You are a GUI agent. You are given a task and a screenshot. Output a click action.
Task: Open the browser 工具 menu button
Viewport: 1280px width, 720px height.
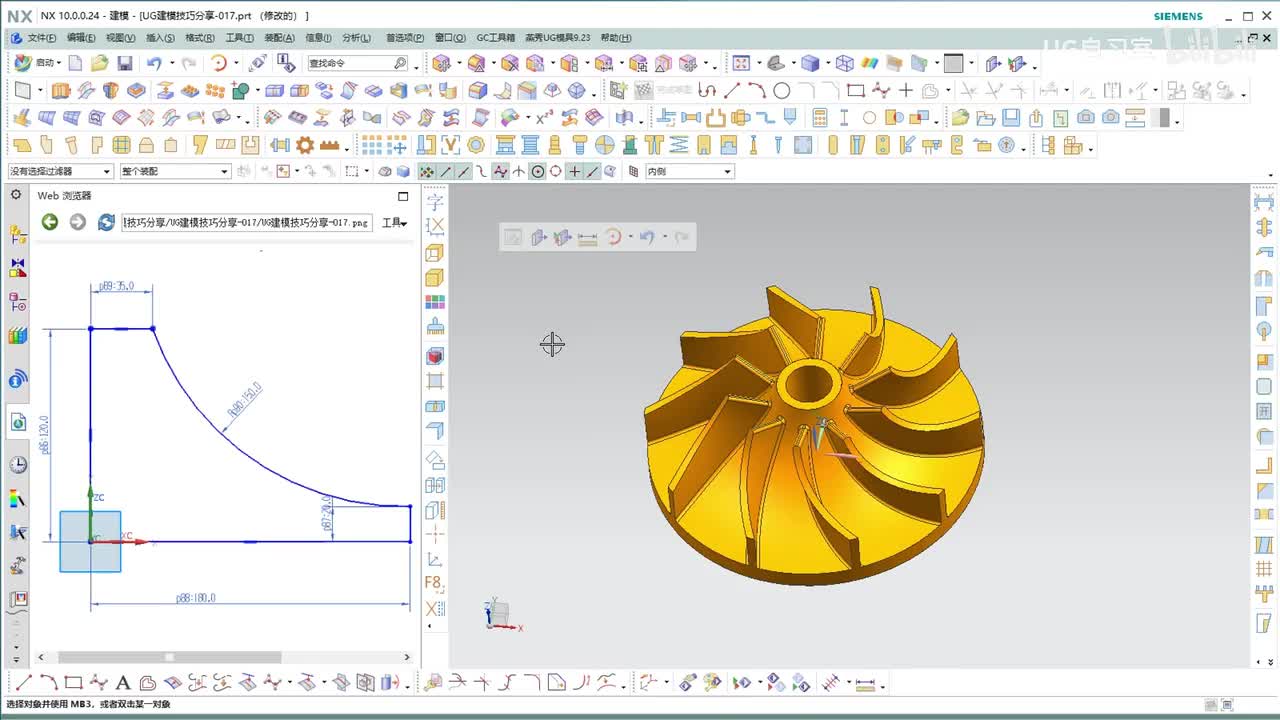click(x=395, y=222)
